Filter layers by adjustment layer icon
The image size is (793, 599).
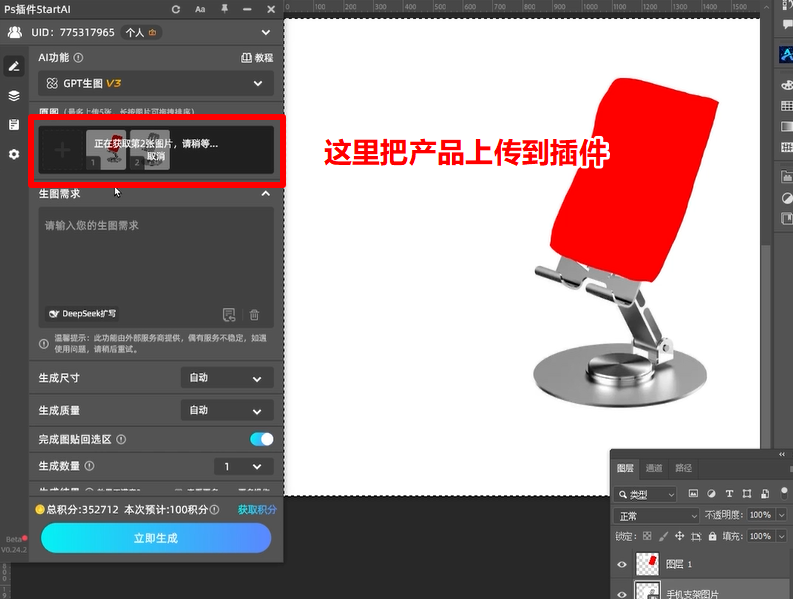[x=711, y=493]
